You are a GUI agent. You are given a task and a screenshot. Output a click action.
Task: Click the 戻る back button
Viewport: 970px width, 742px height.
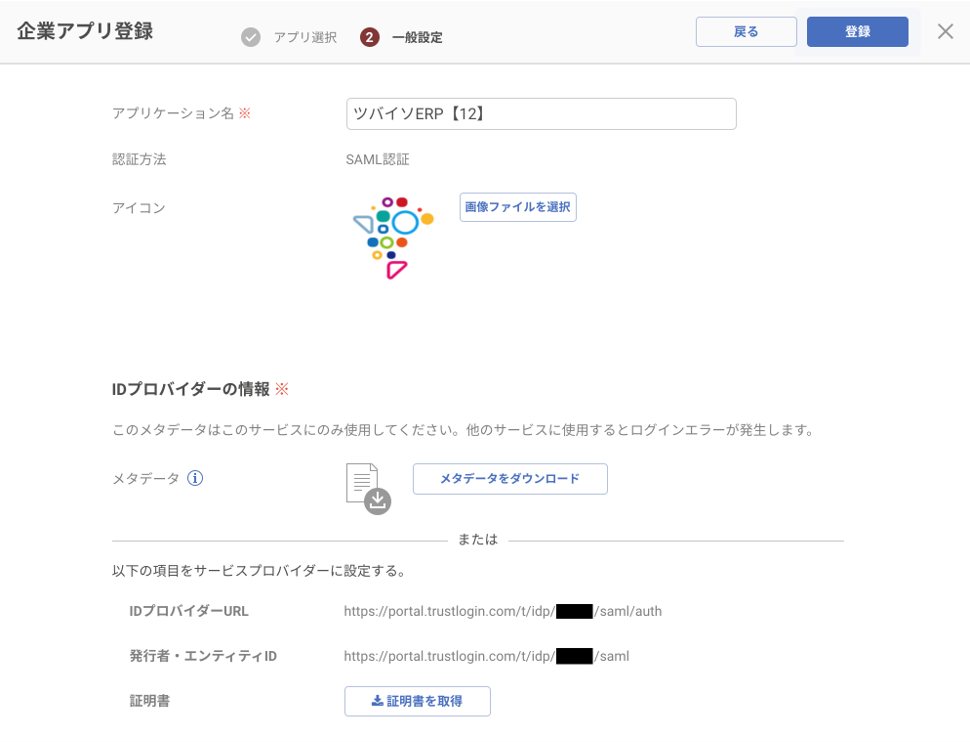tap(746, 32)
